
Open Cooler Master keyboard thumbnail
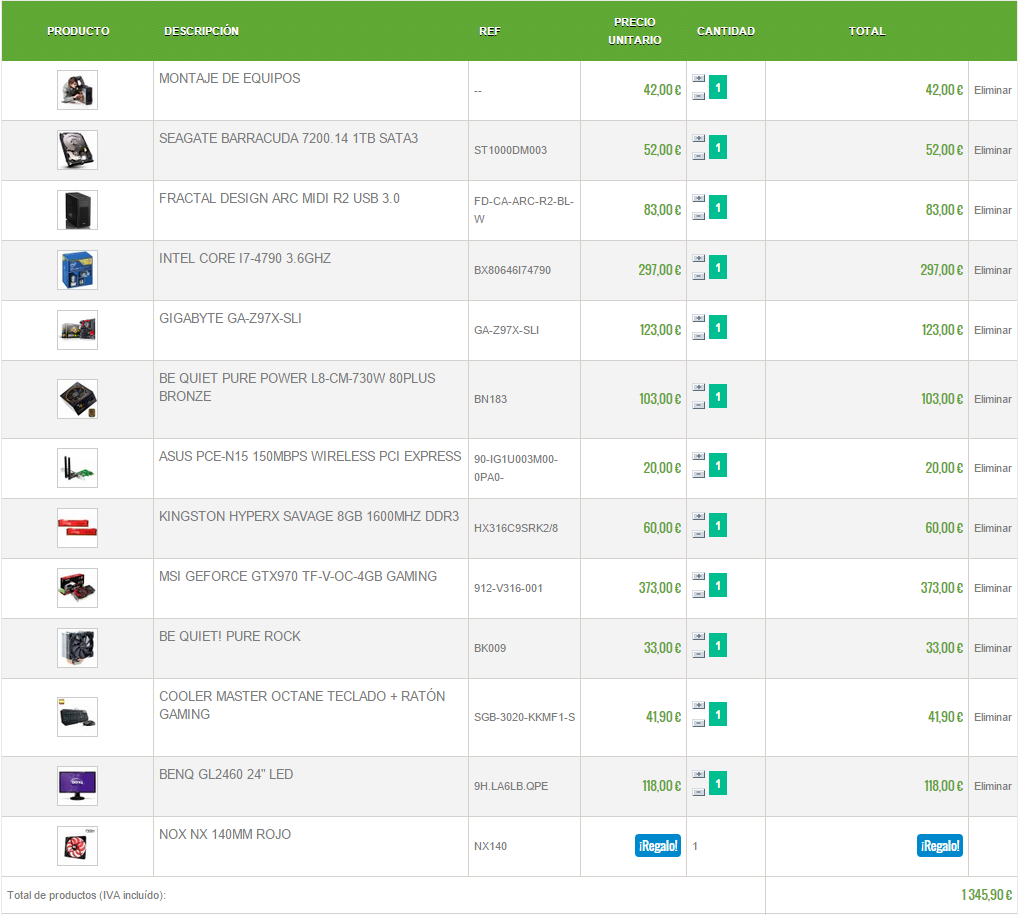click(77, 717)
